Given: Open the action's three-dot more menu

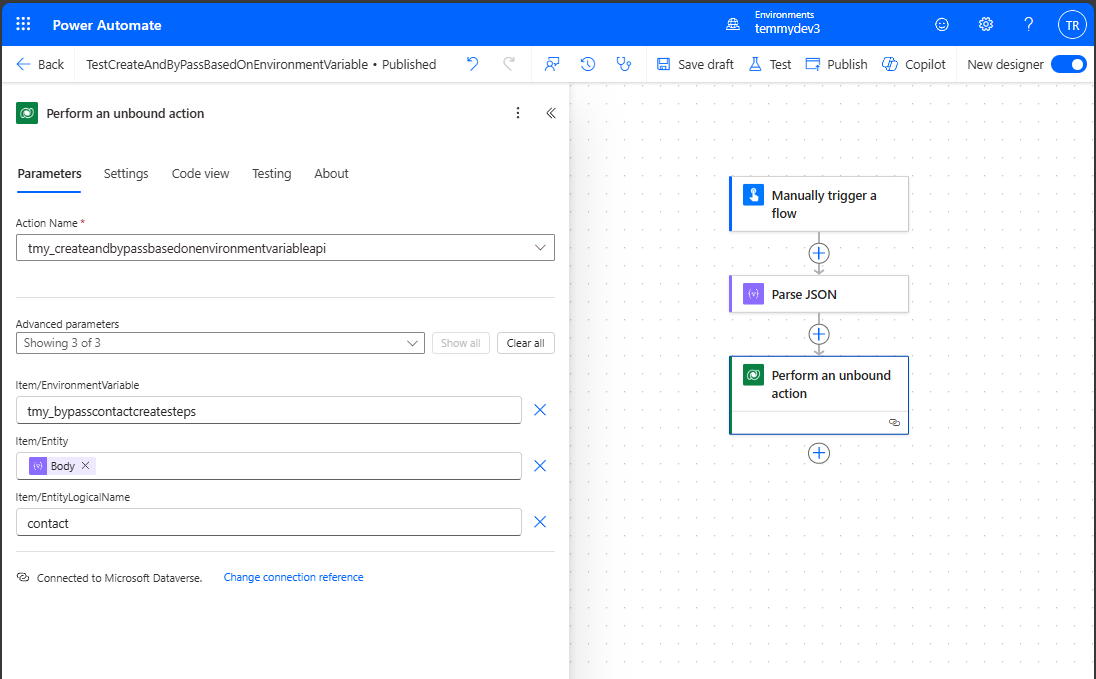Looking at the screenshot, I should 518,113.
